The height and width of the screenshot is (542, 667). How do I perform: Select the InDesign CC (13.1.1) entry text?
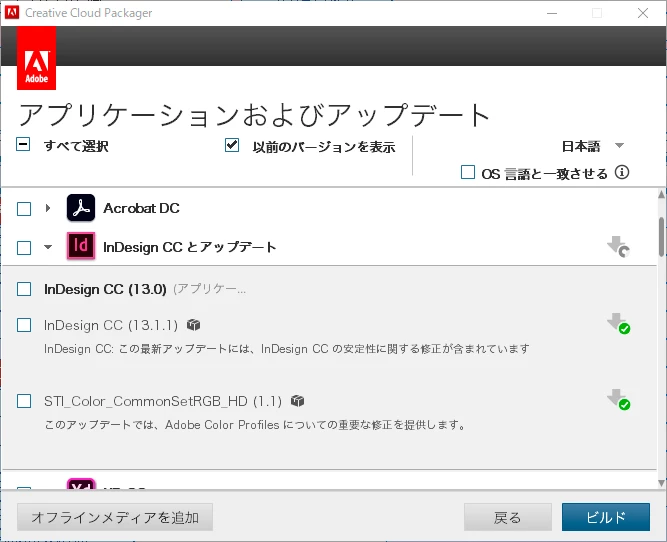point(111,325)
